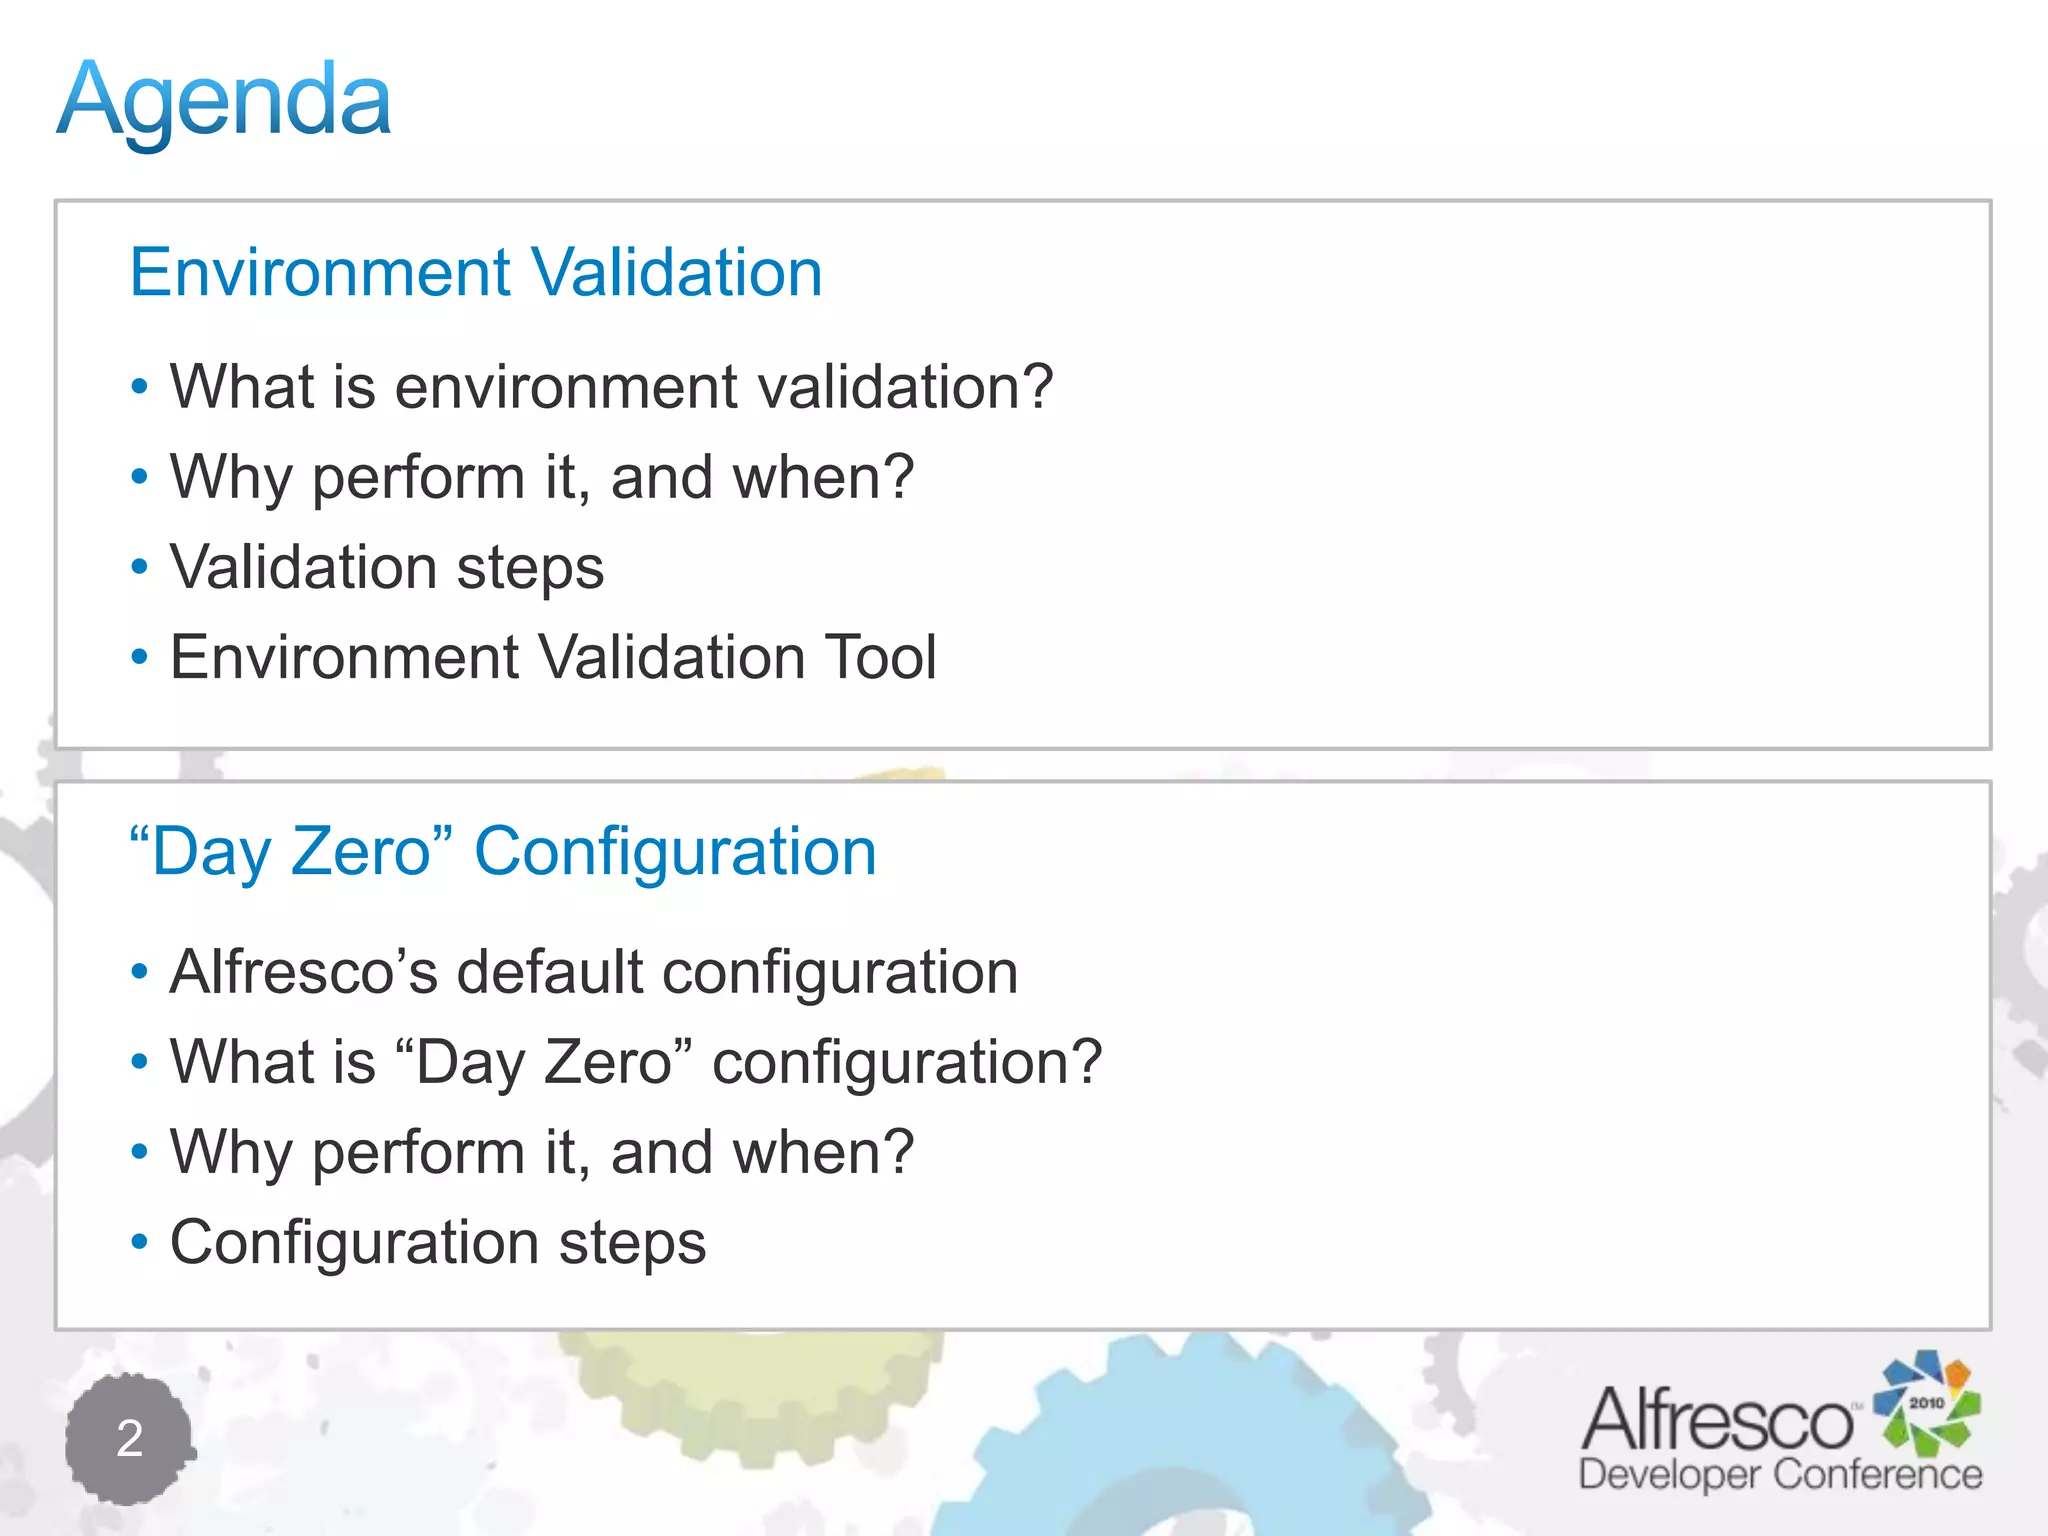Viewport: 2048px width, 1536px height.
Task: Select "Alfresco's default configuration" bullet text
Action: [594, 971]
